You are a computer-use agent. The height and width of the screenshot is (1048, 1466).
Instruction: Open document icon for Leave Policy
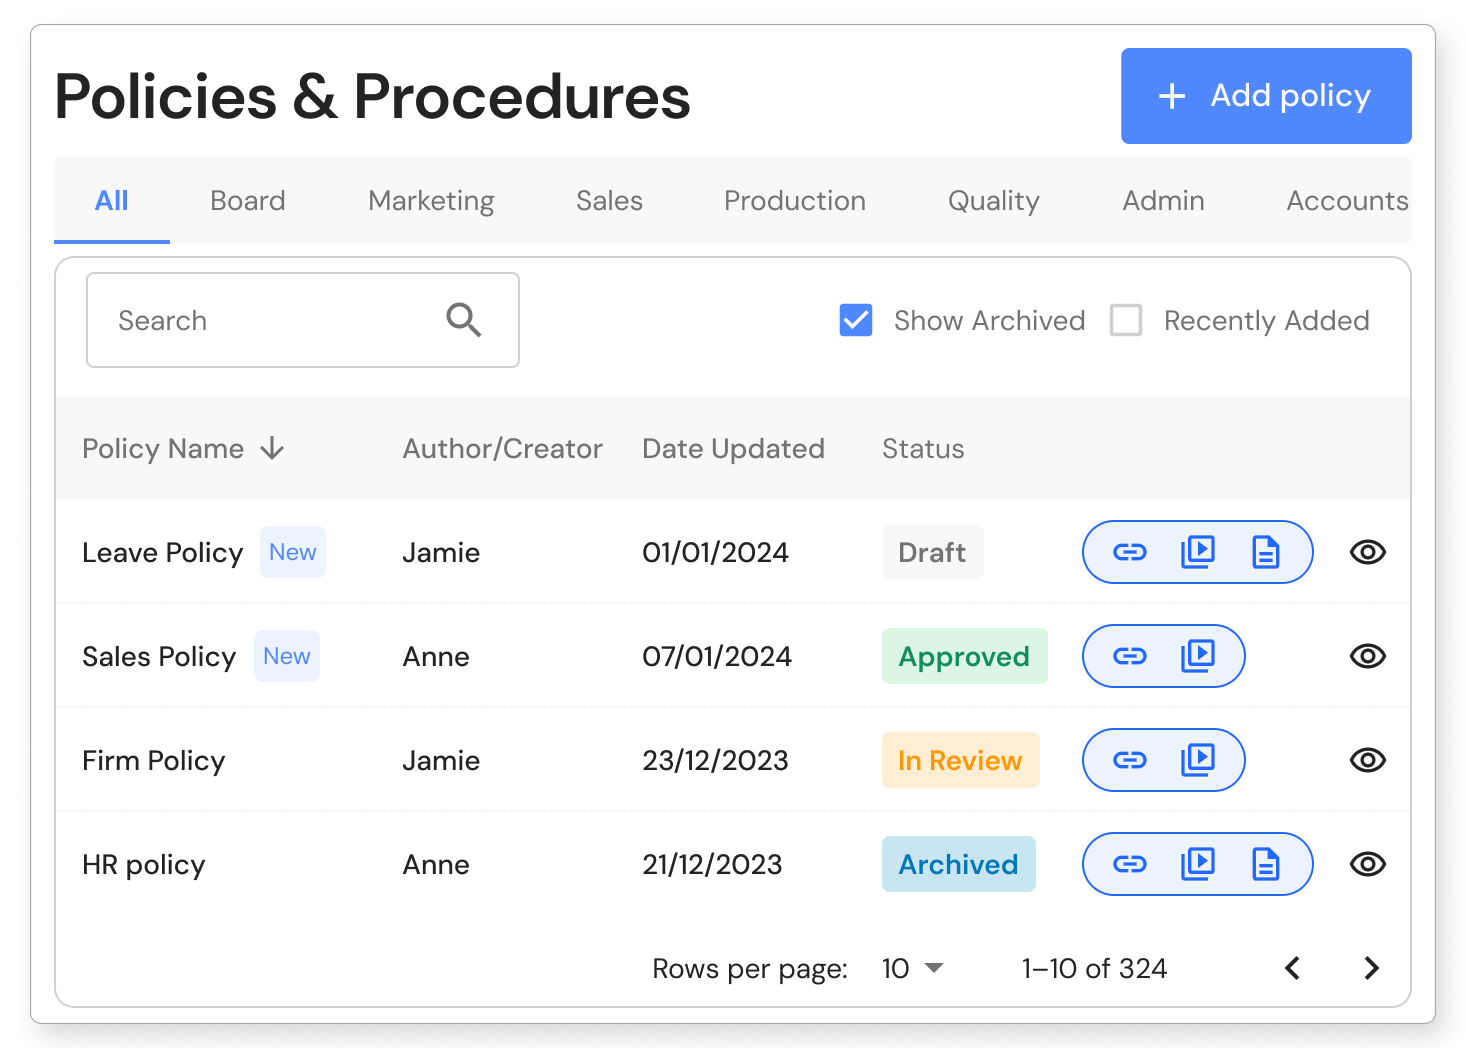pos(1266,552)
